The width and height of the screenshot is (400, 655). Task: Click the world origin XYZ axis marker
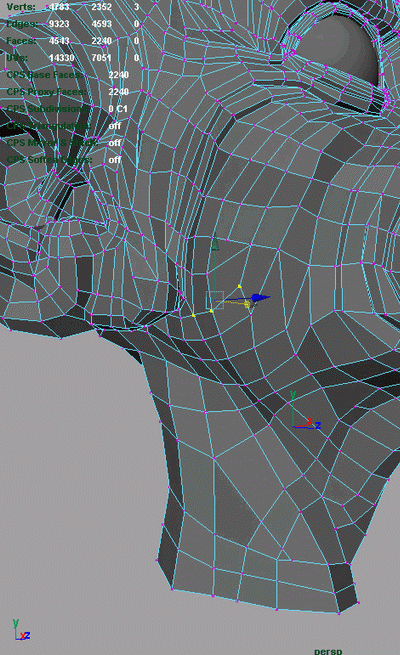[x=306, y=411]
